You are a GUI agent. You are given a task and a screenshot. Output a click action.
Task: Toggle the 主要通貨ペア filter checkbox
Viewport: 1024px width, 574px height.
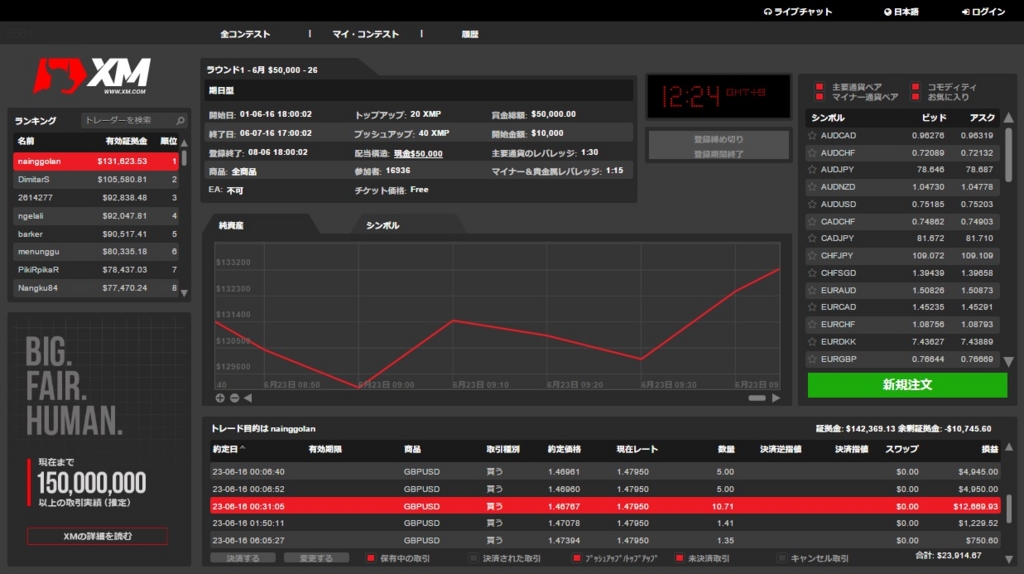(820, 87)
